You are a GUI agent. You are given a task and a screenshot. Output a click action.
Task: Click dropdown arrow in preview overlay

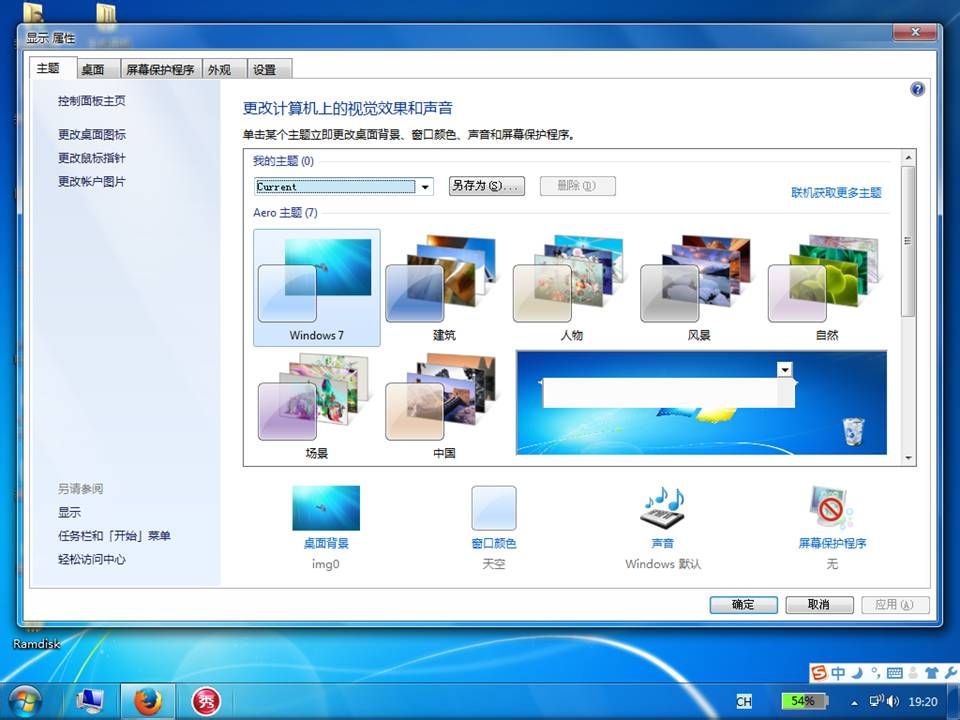pos(785,369)
